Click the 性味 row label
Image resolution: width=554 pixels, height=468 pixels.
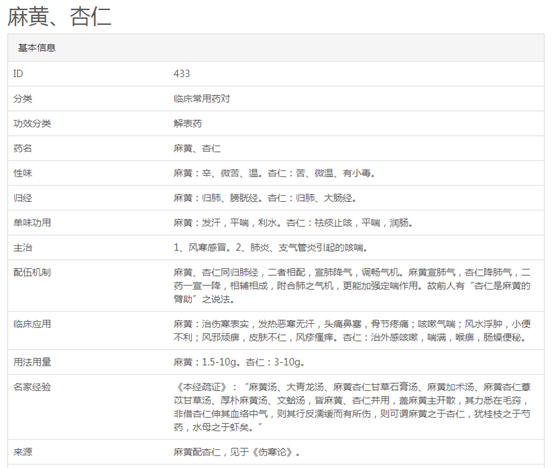(23, 173)
